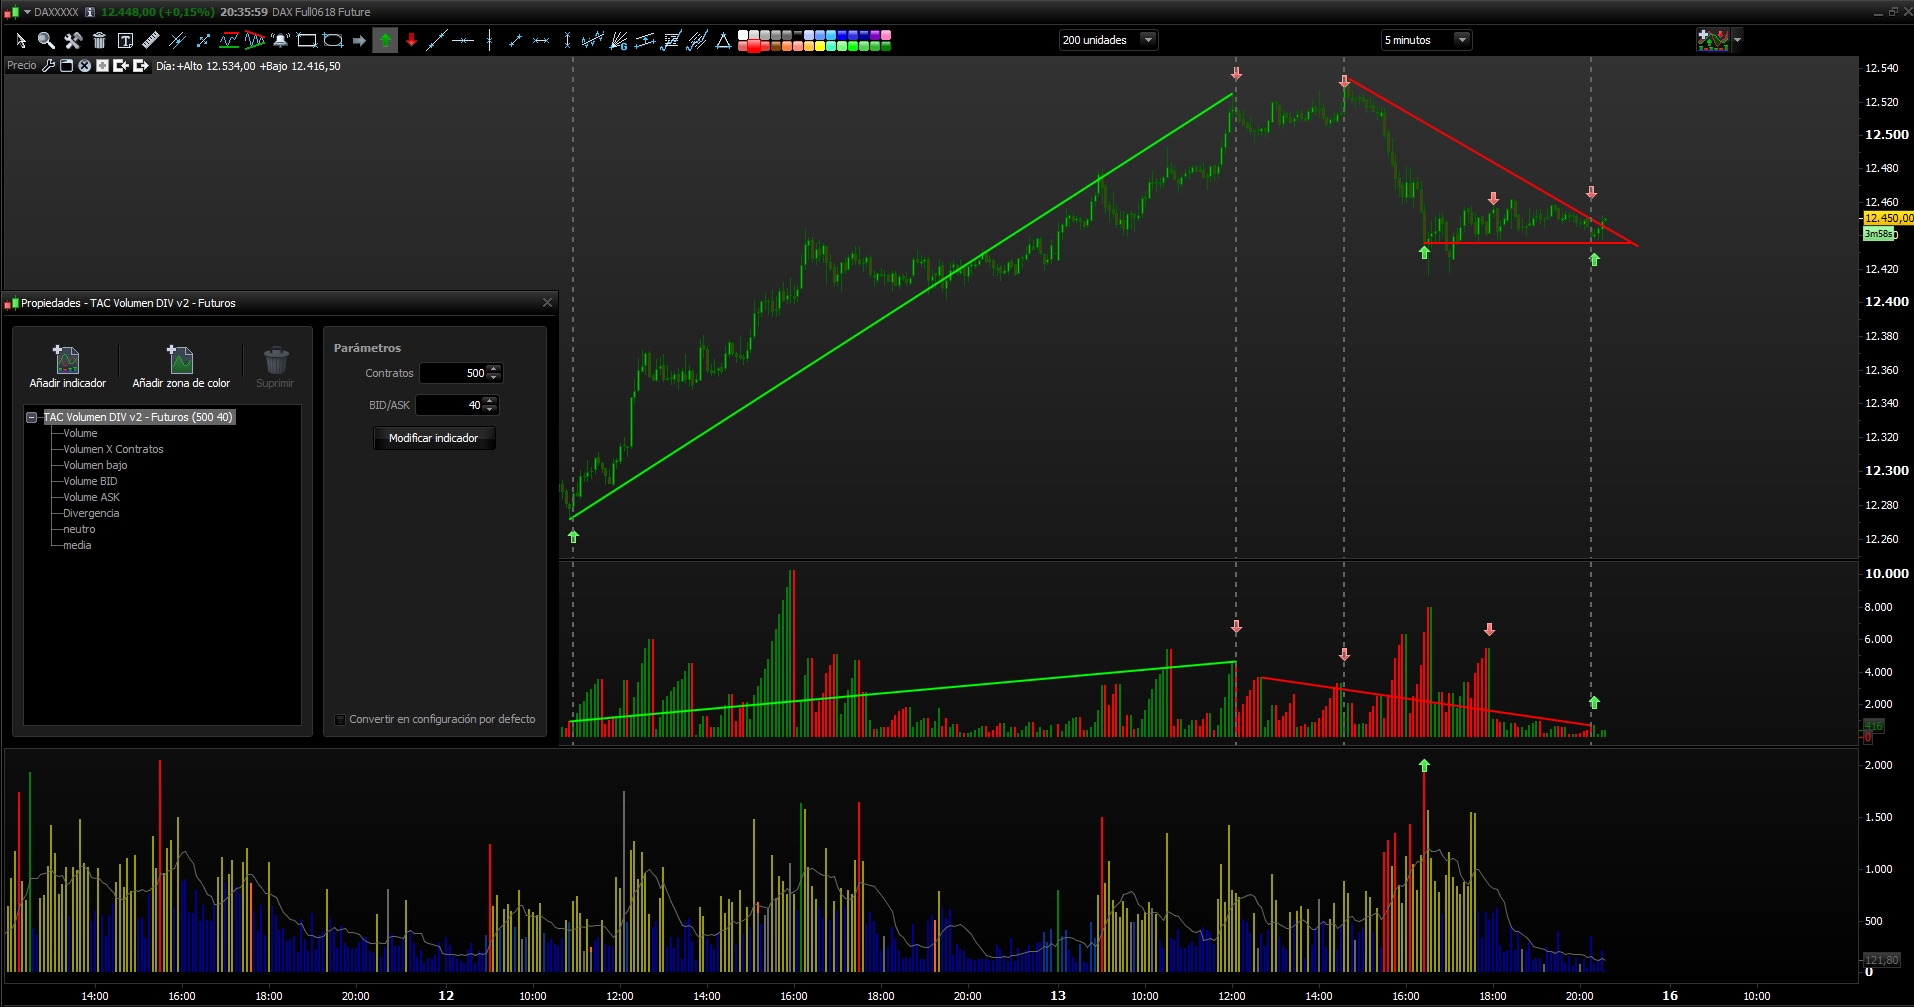
Task: Open the DAXXXXX instrument dropdown arrow
Action: click(x=27, y=12)
